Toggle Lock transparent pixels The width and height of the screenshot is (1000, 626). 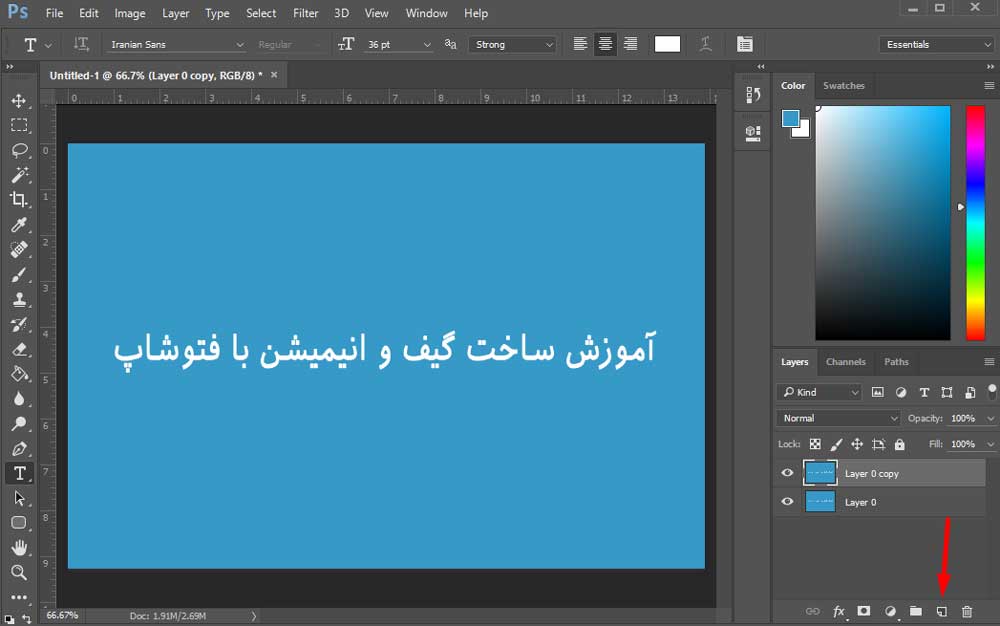click(x=815, y=444)
